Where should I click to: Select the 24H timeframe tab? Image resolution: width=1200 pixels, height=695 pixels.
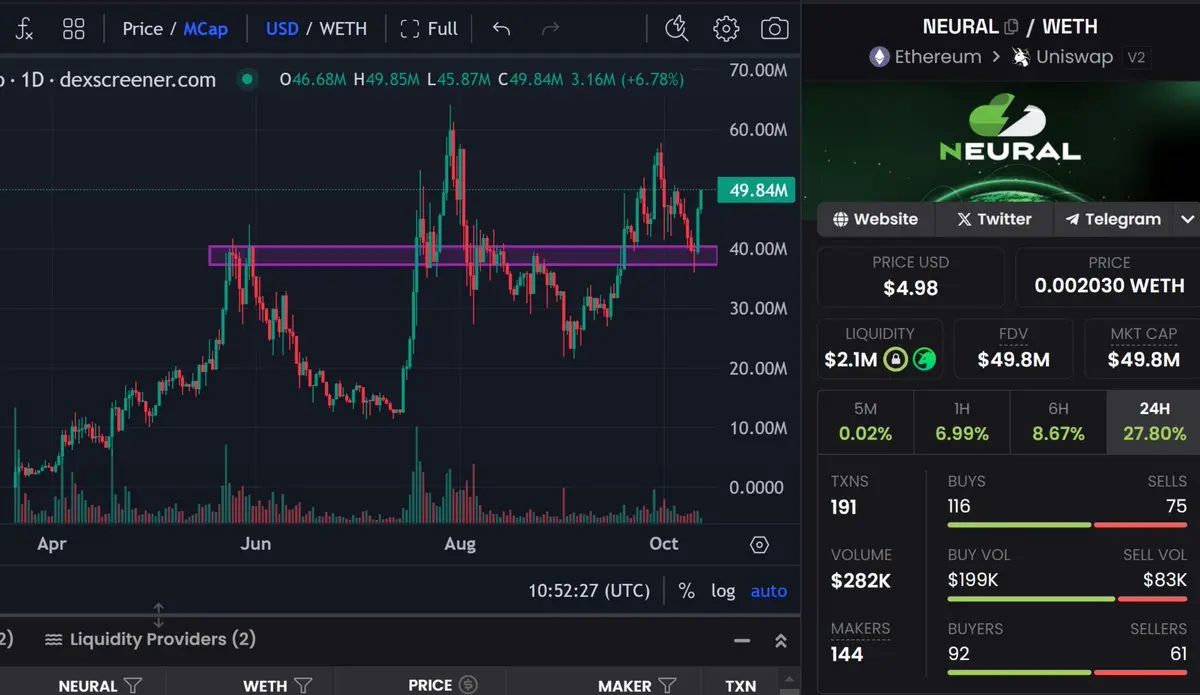(1155, 421)
